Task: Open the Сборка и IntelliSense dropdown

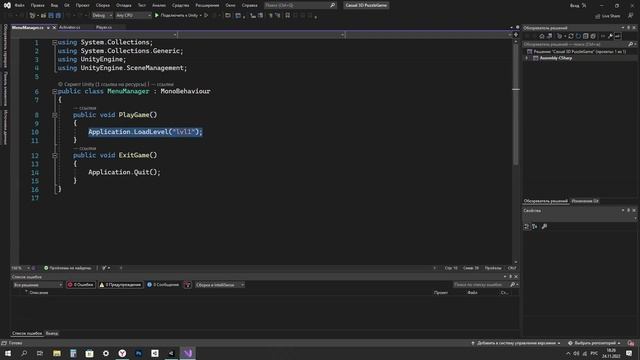Action: [220, 285]
